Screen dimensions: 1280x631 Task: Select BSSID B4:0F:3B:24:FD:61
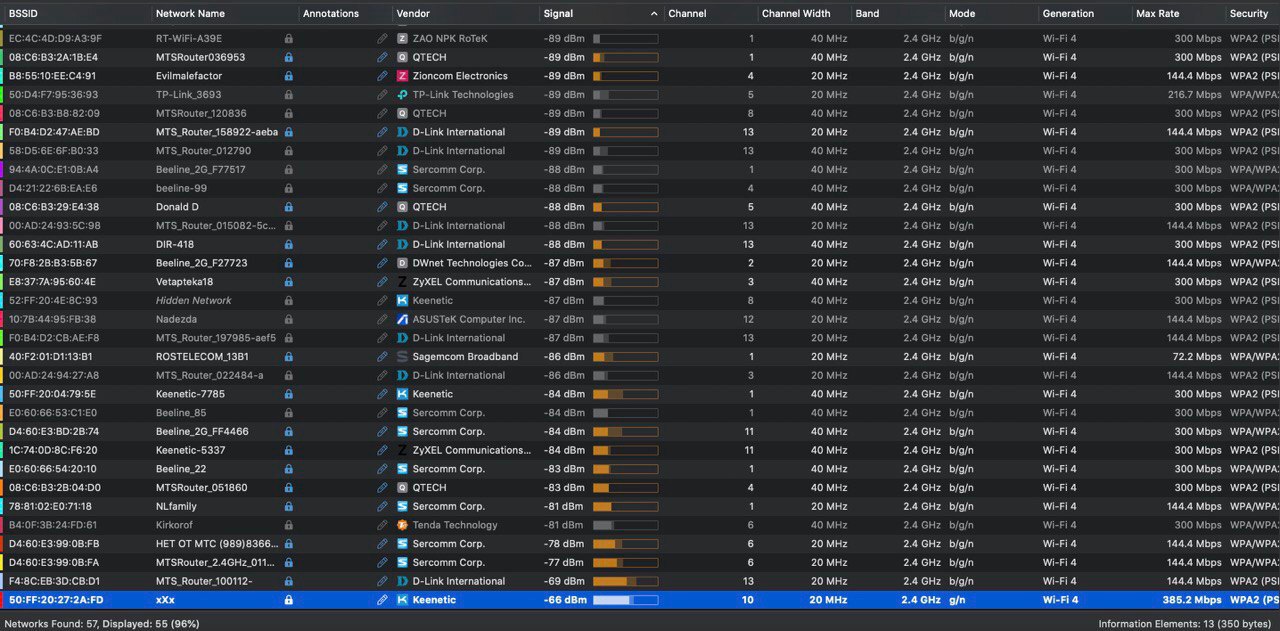(x=53, y=525)
